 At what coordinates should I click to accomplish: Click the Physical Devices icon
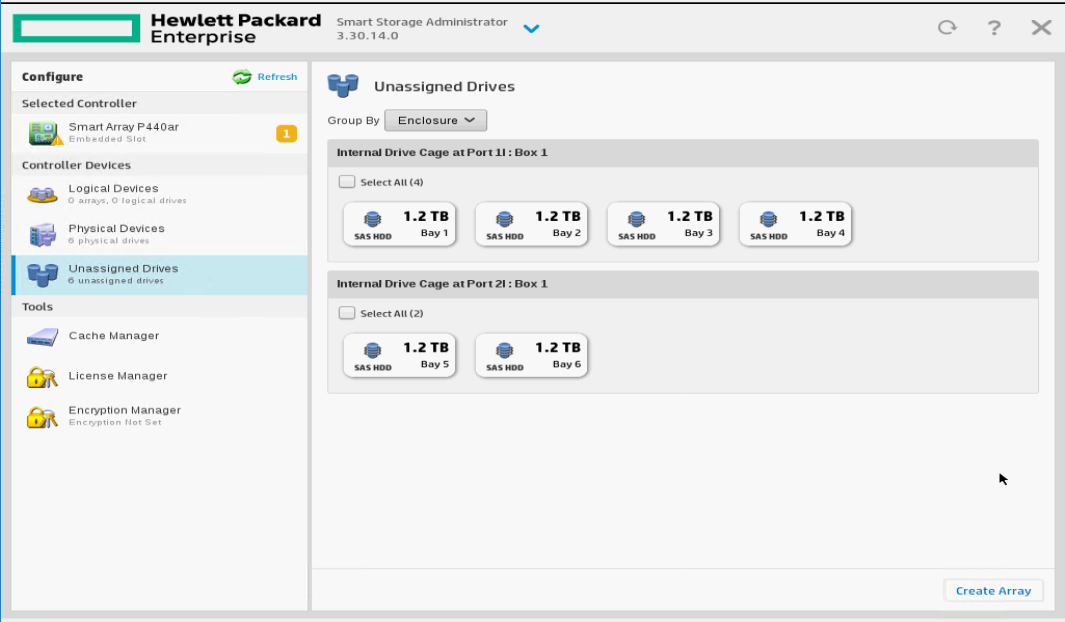[x=42, y=234]
